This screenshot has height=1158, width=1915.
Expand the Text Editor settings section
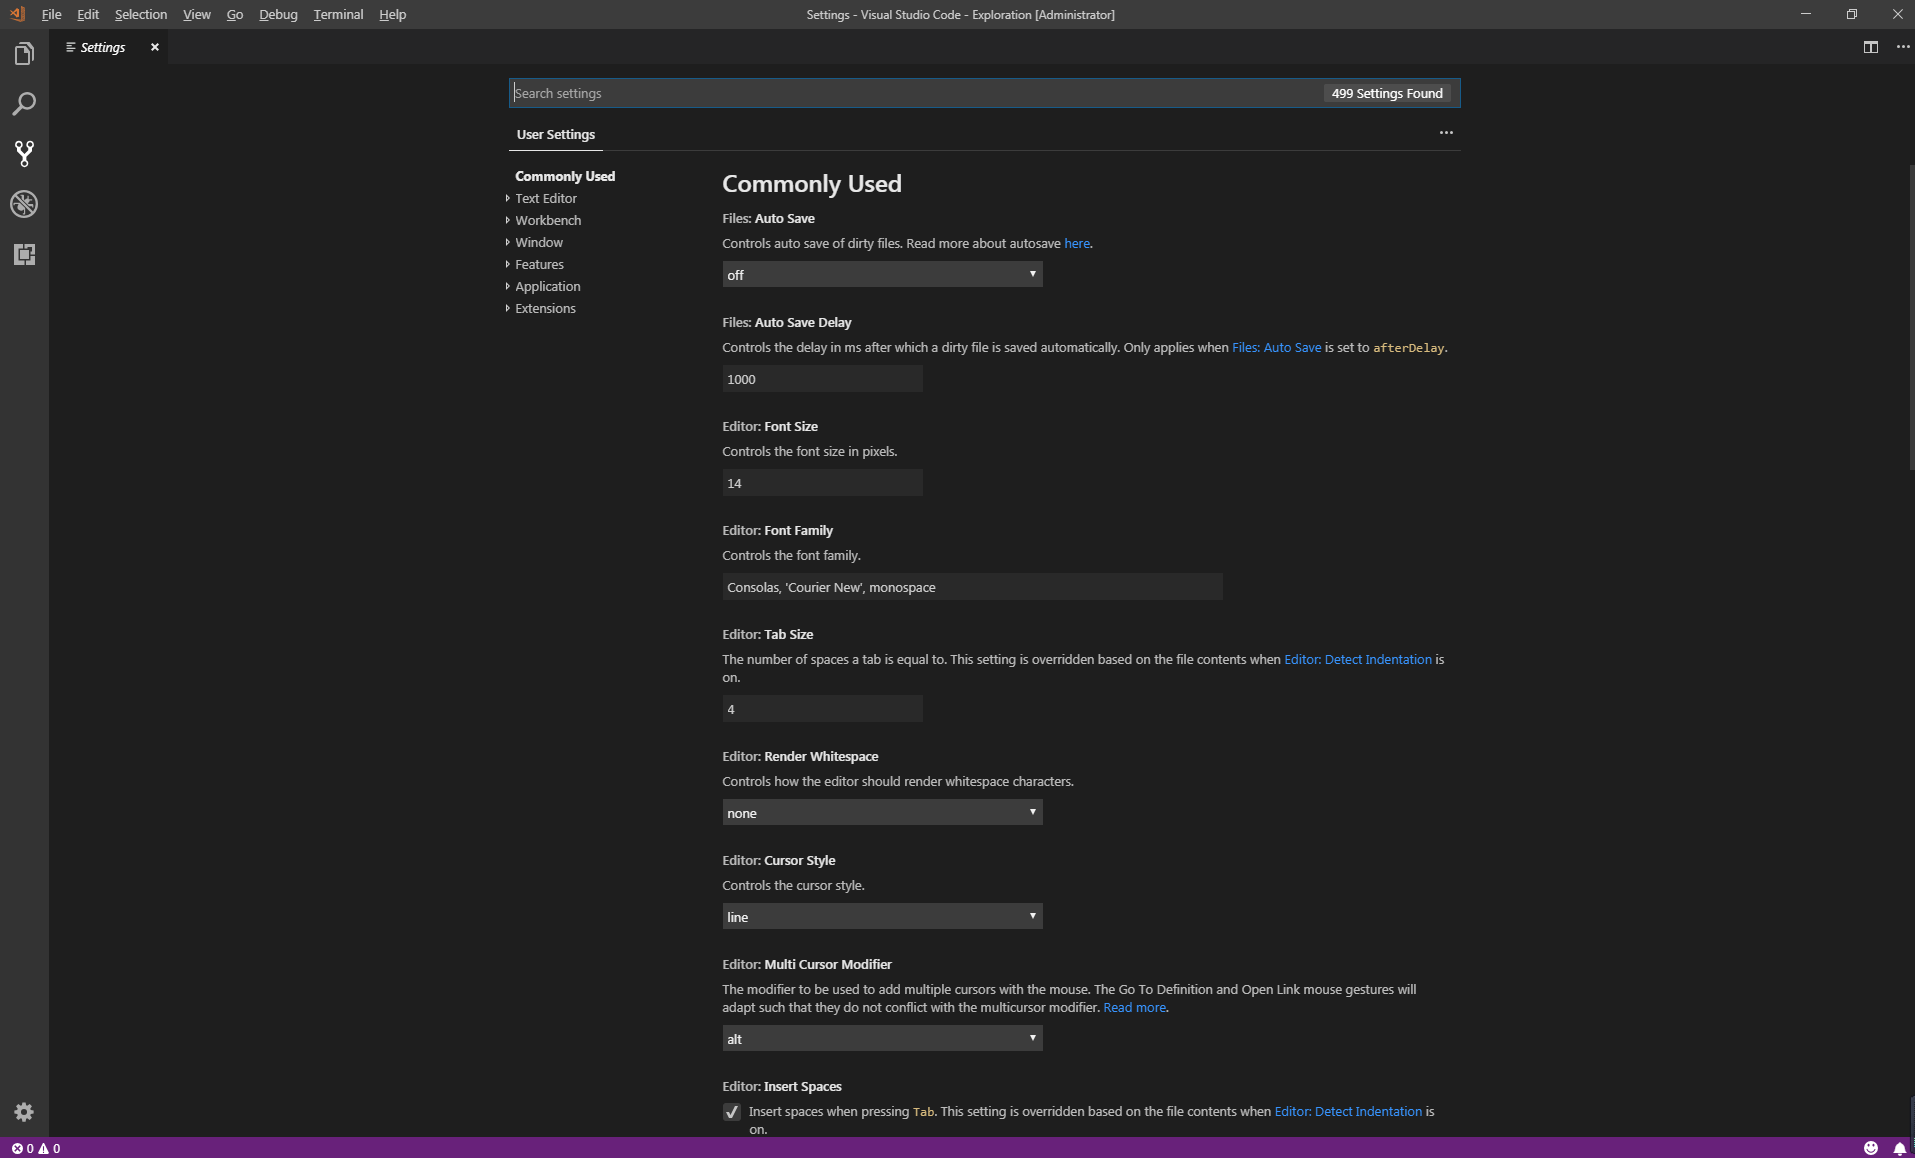[545, 198]
